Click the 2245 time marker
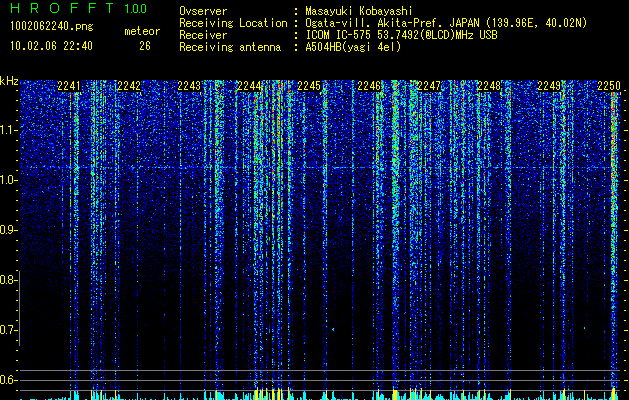The image size is (629, 400). pyautogui.click(x=309, y=86)
